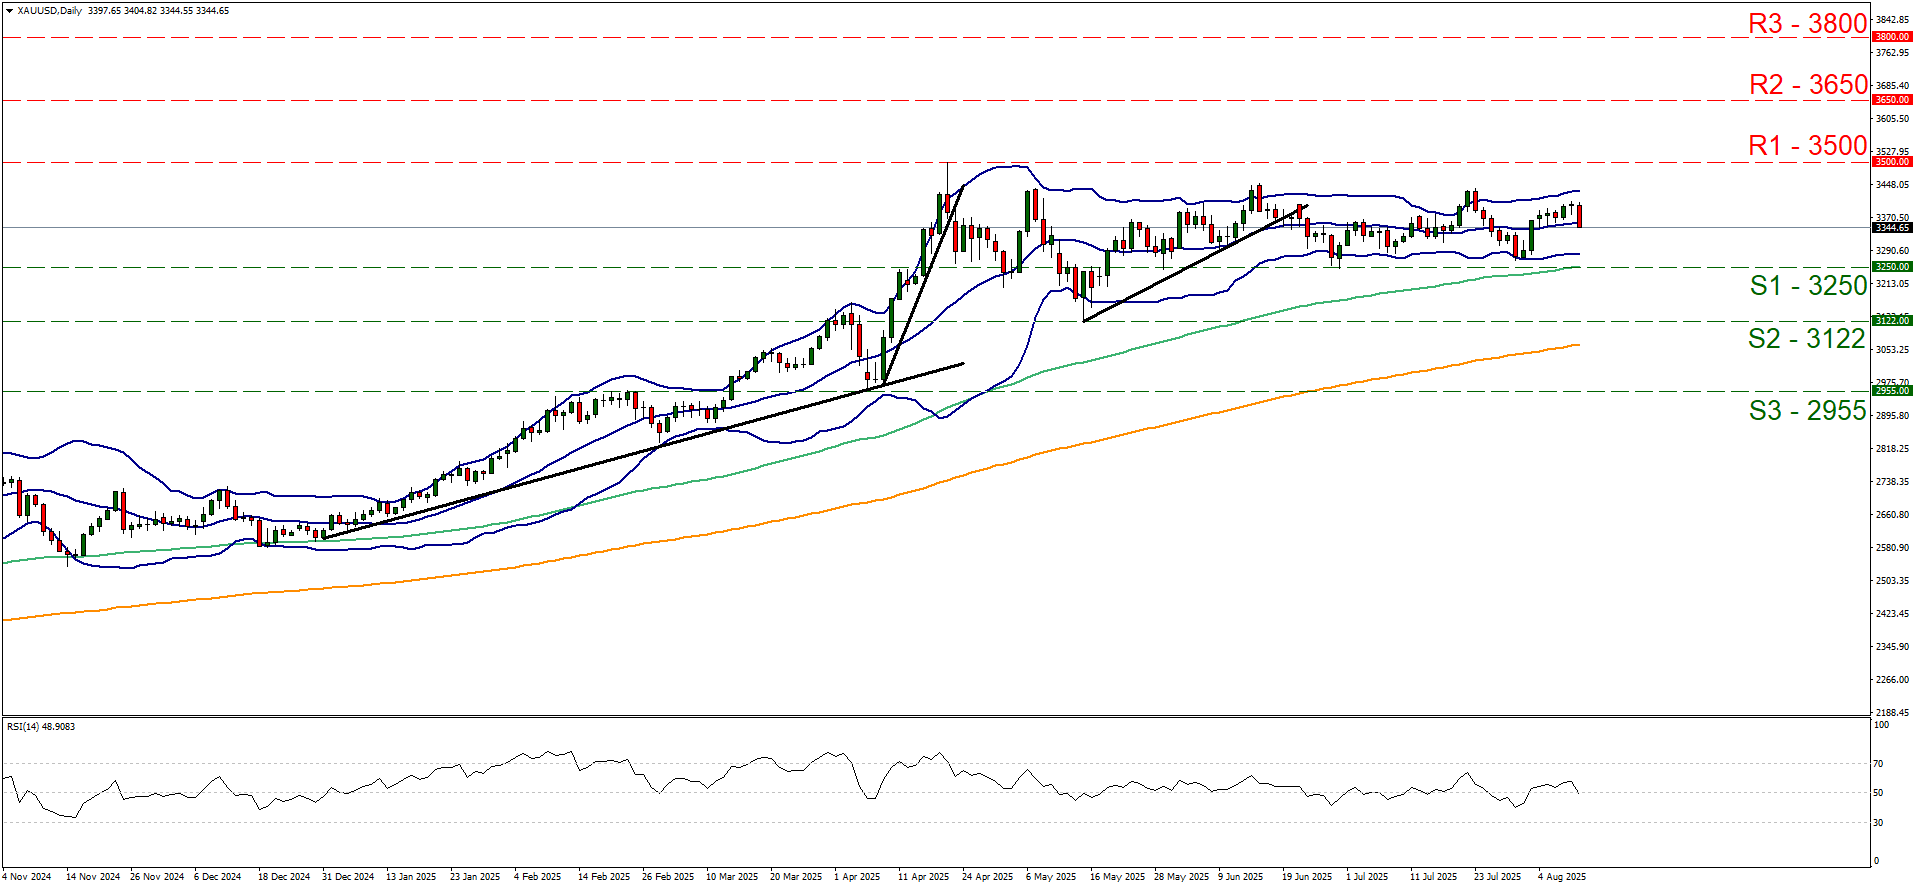Click the 6 May 2025 date label
1916x888 pixels.
1051,877
